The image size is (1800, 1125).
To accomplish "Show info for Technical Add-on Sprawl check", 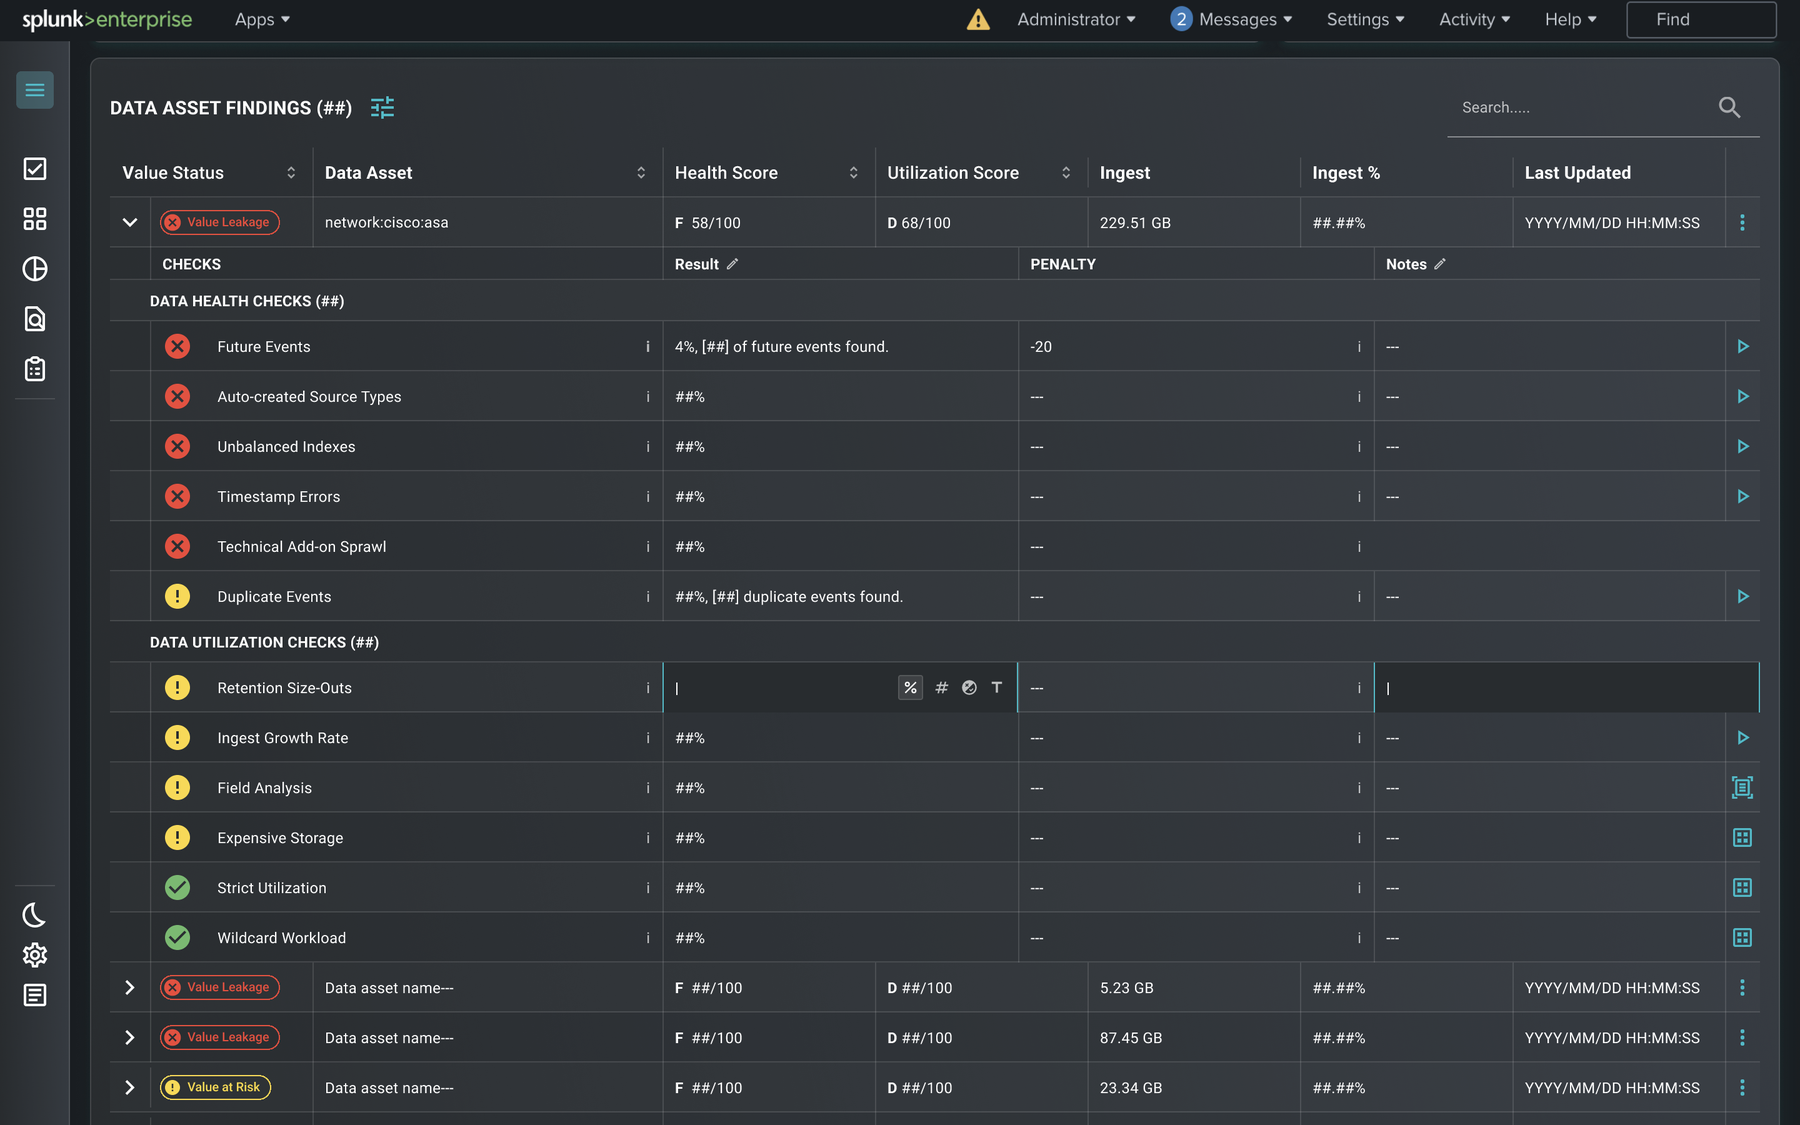I will 648,546.
